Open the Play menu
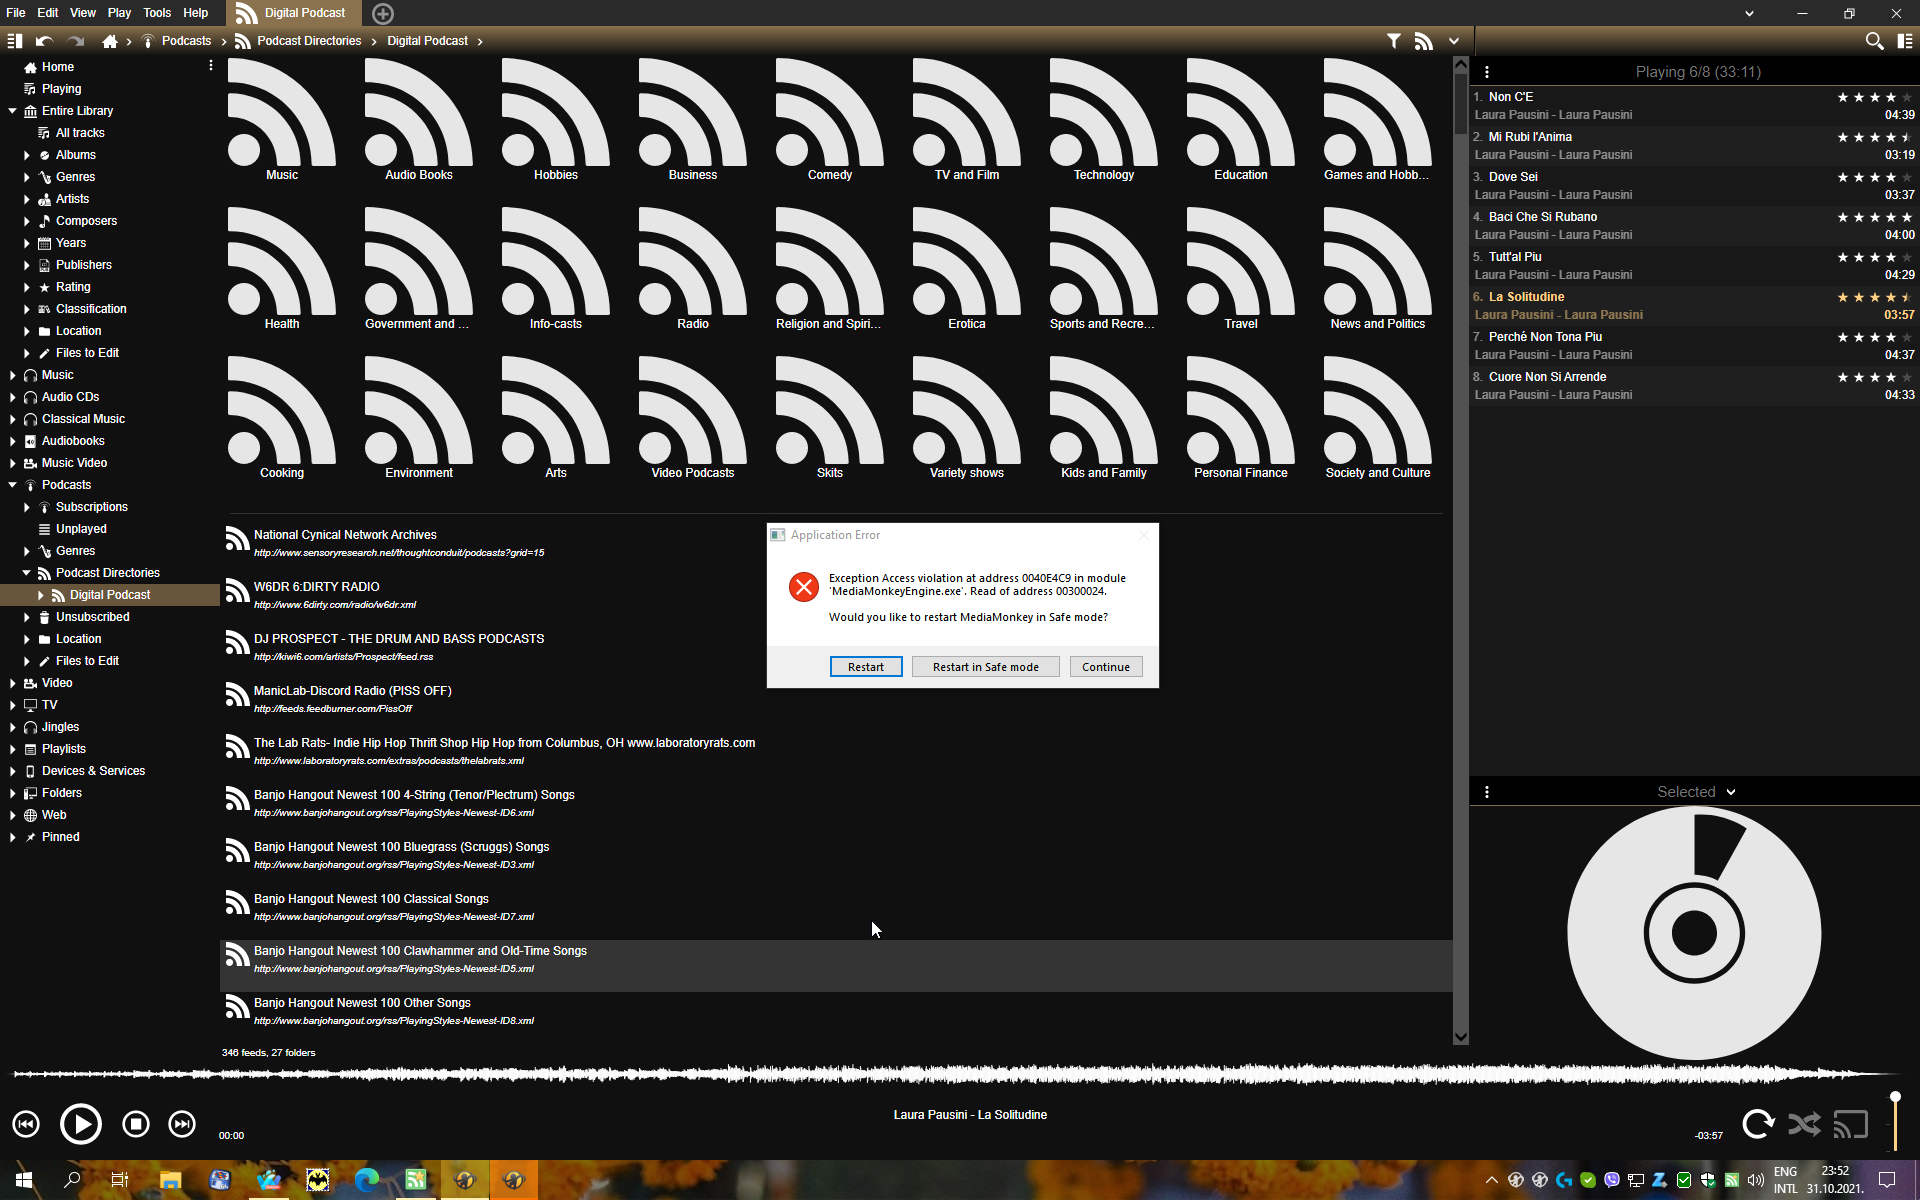1920x1200 pixels. click(119, 13)
